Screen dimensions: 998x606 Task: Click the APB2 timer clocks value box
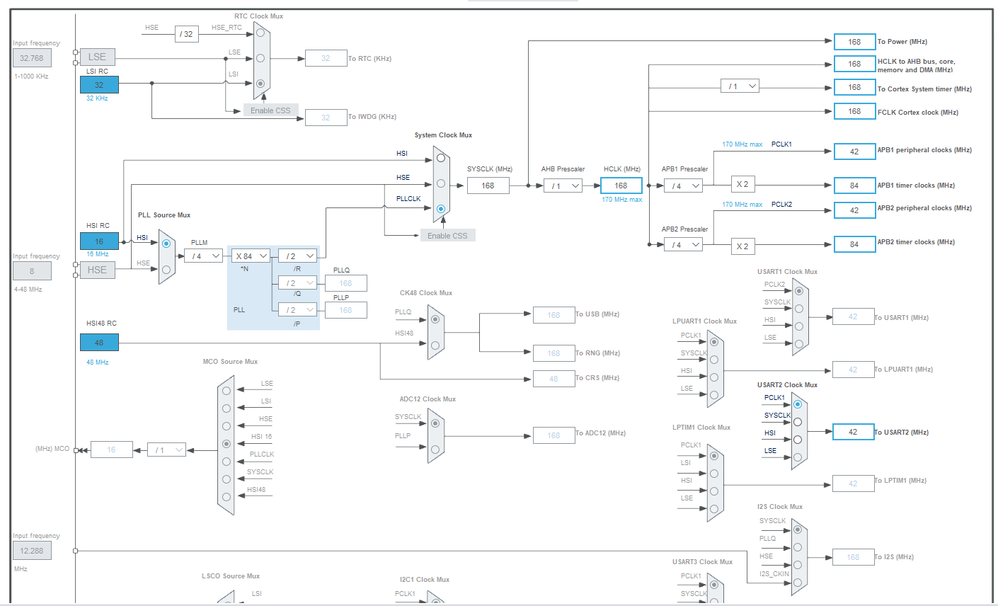(854, 244)
